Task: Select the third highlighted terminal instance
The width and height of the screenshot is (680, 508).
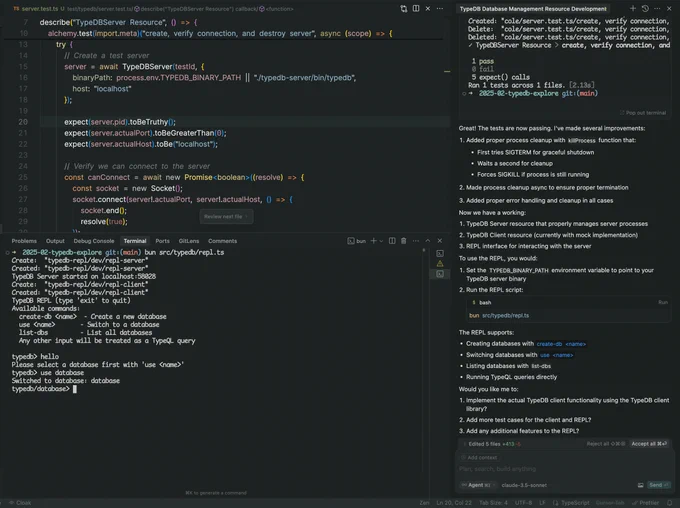Action: tap(440, 274)
